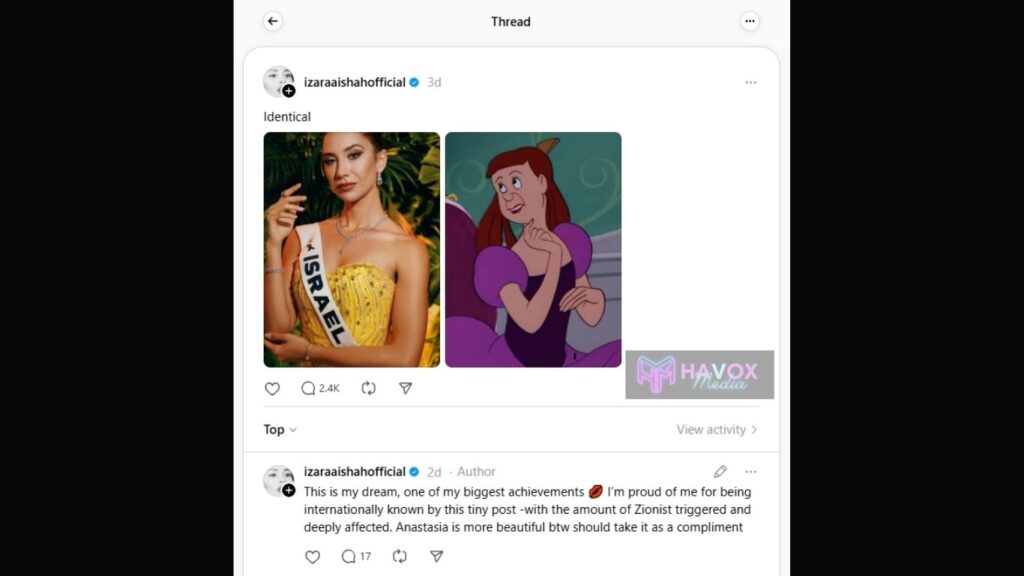
Task: Click the edit pencil icon on reply
Action: [x=720, y=471]
